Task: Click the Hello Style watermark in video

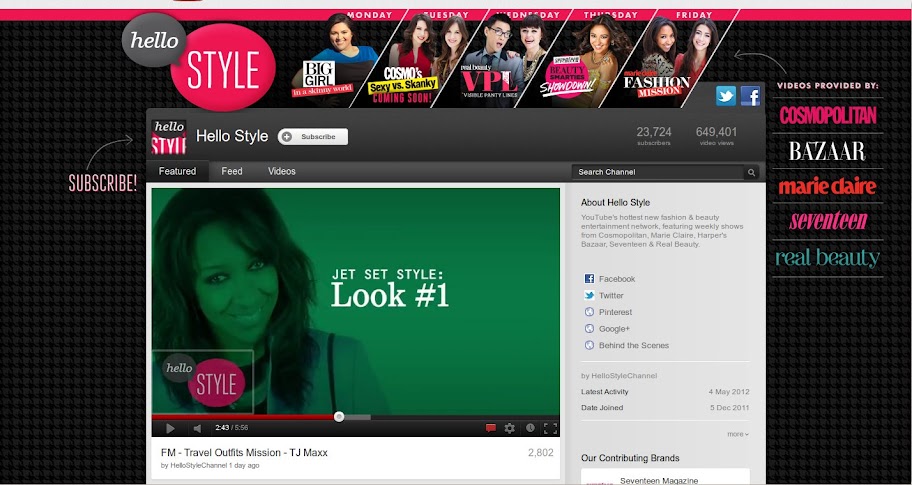Action: pos(203,381)
